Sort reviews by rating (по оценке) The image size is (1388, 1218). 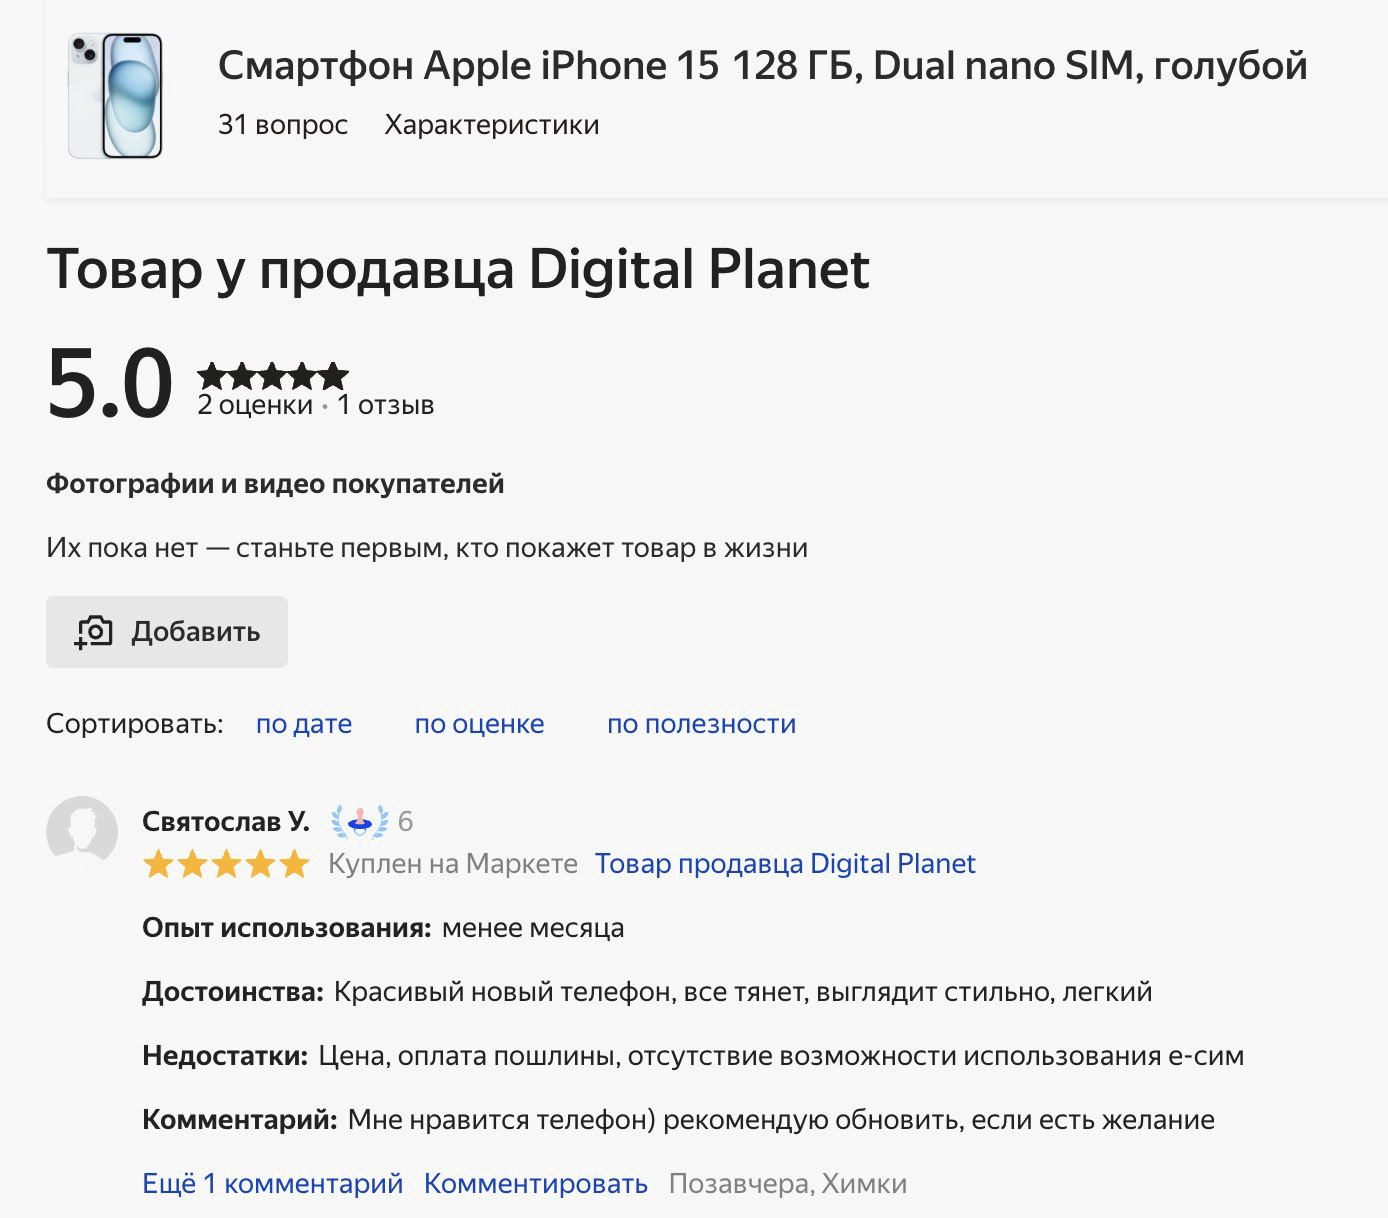(x=479, y=724)
